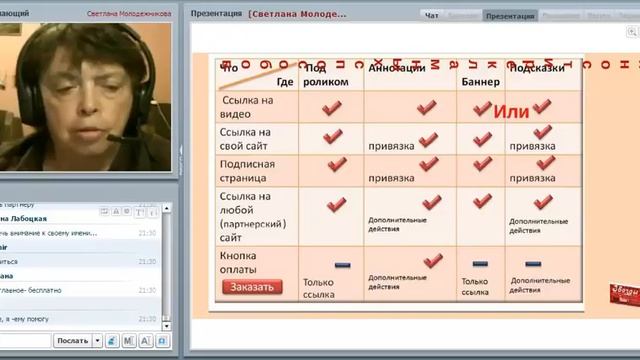
Task: Click the Презентация panel title
Action: (x=216, y=13)
